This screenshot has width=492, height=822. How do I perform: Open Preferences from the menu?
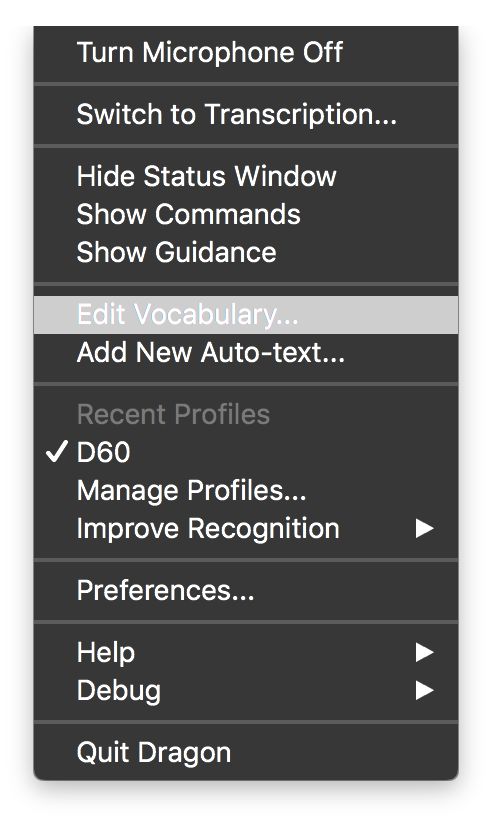tap(246, 590)
